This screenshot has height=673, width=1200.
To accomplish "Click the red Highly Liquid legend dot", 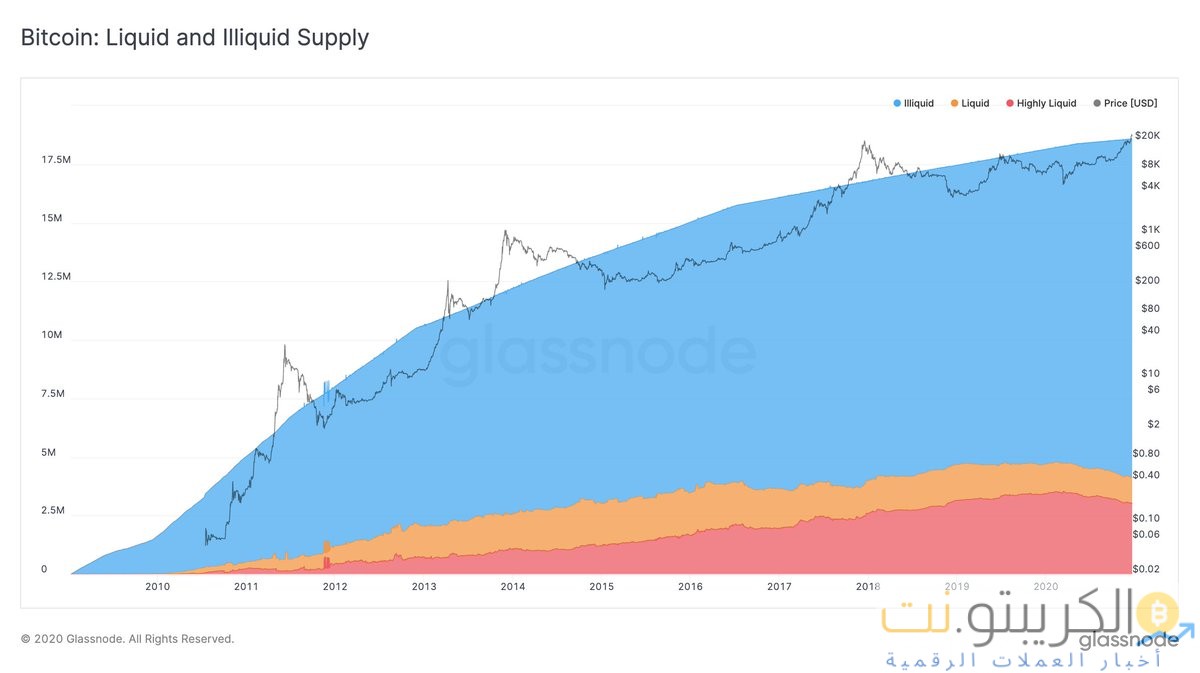I will pos(1010,104).
